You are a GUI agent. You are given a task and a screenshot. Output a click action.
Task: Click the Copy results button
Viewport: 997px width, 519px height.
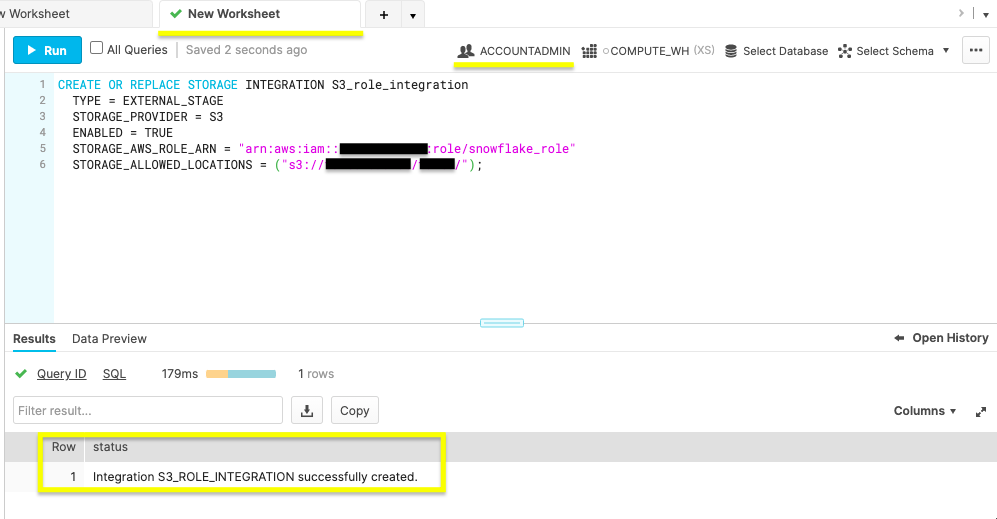tap(354, 410)
